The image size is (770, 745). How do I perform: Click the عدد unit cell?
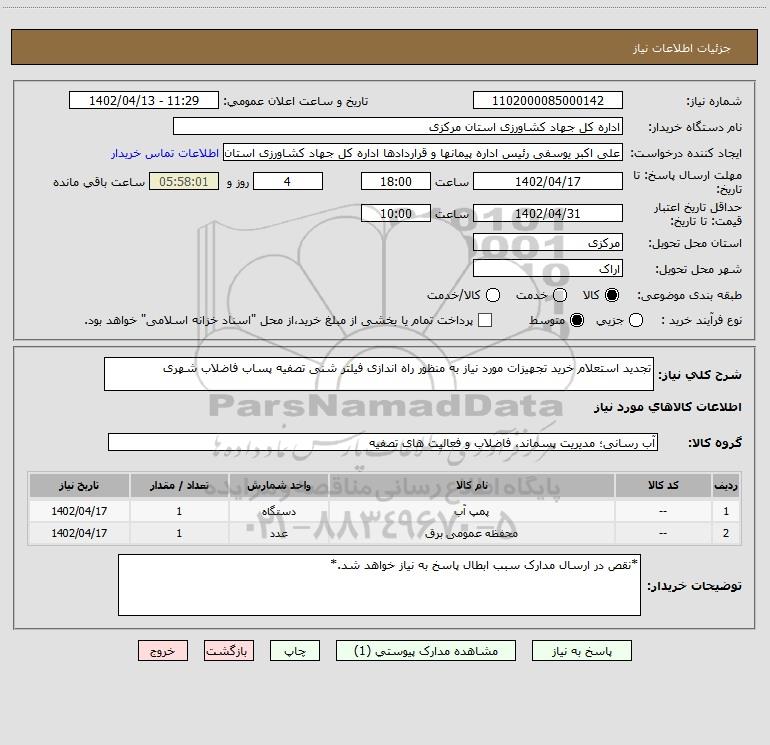(278, 533)
